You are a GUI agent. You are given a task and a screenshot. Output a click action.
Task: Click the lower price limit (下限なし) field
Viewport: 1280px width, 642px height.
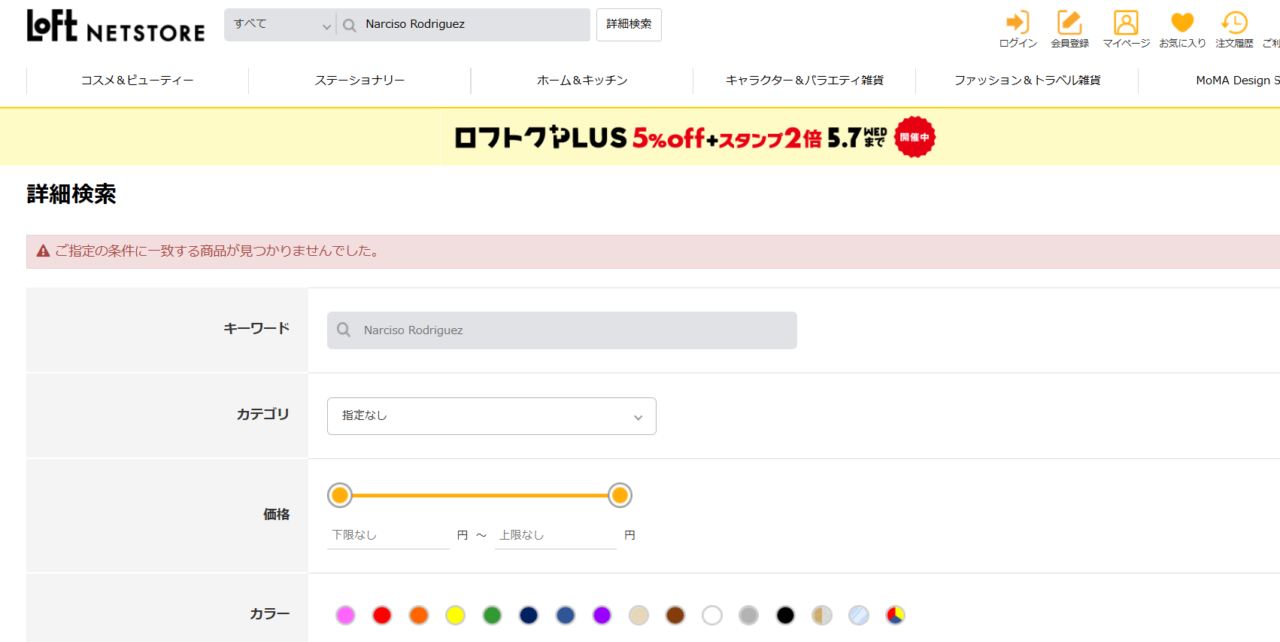[388, 535]
